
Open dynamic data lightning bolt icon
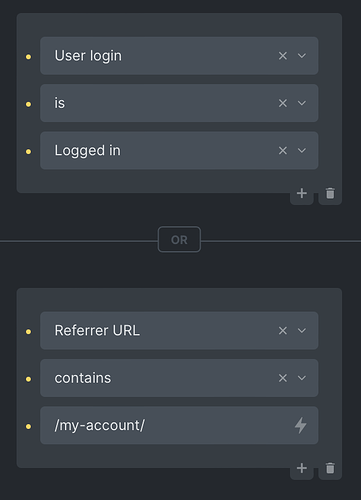pyautogui.click(x=301, y=425)
